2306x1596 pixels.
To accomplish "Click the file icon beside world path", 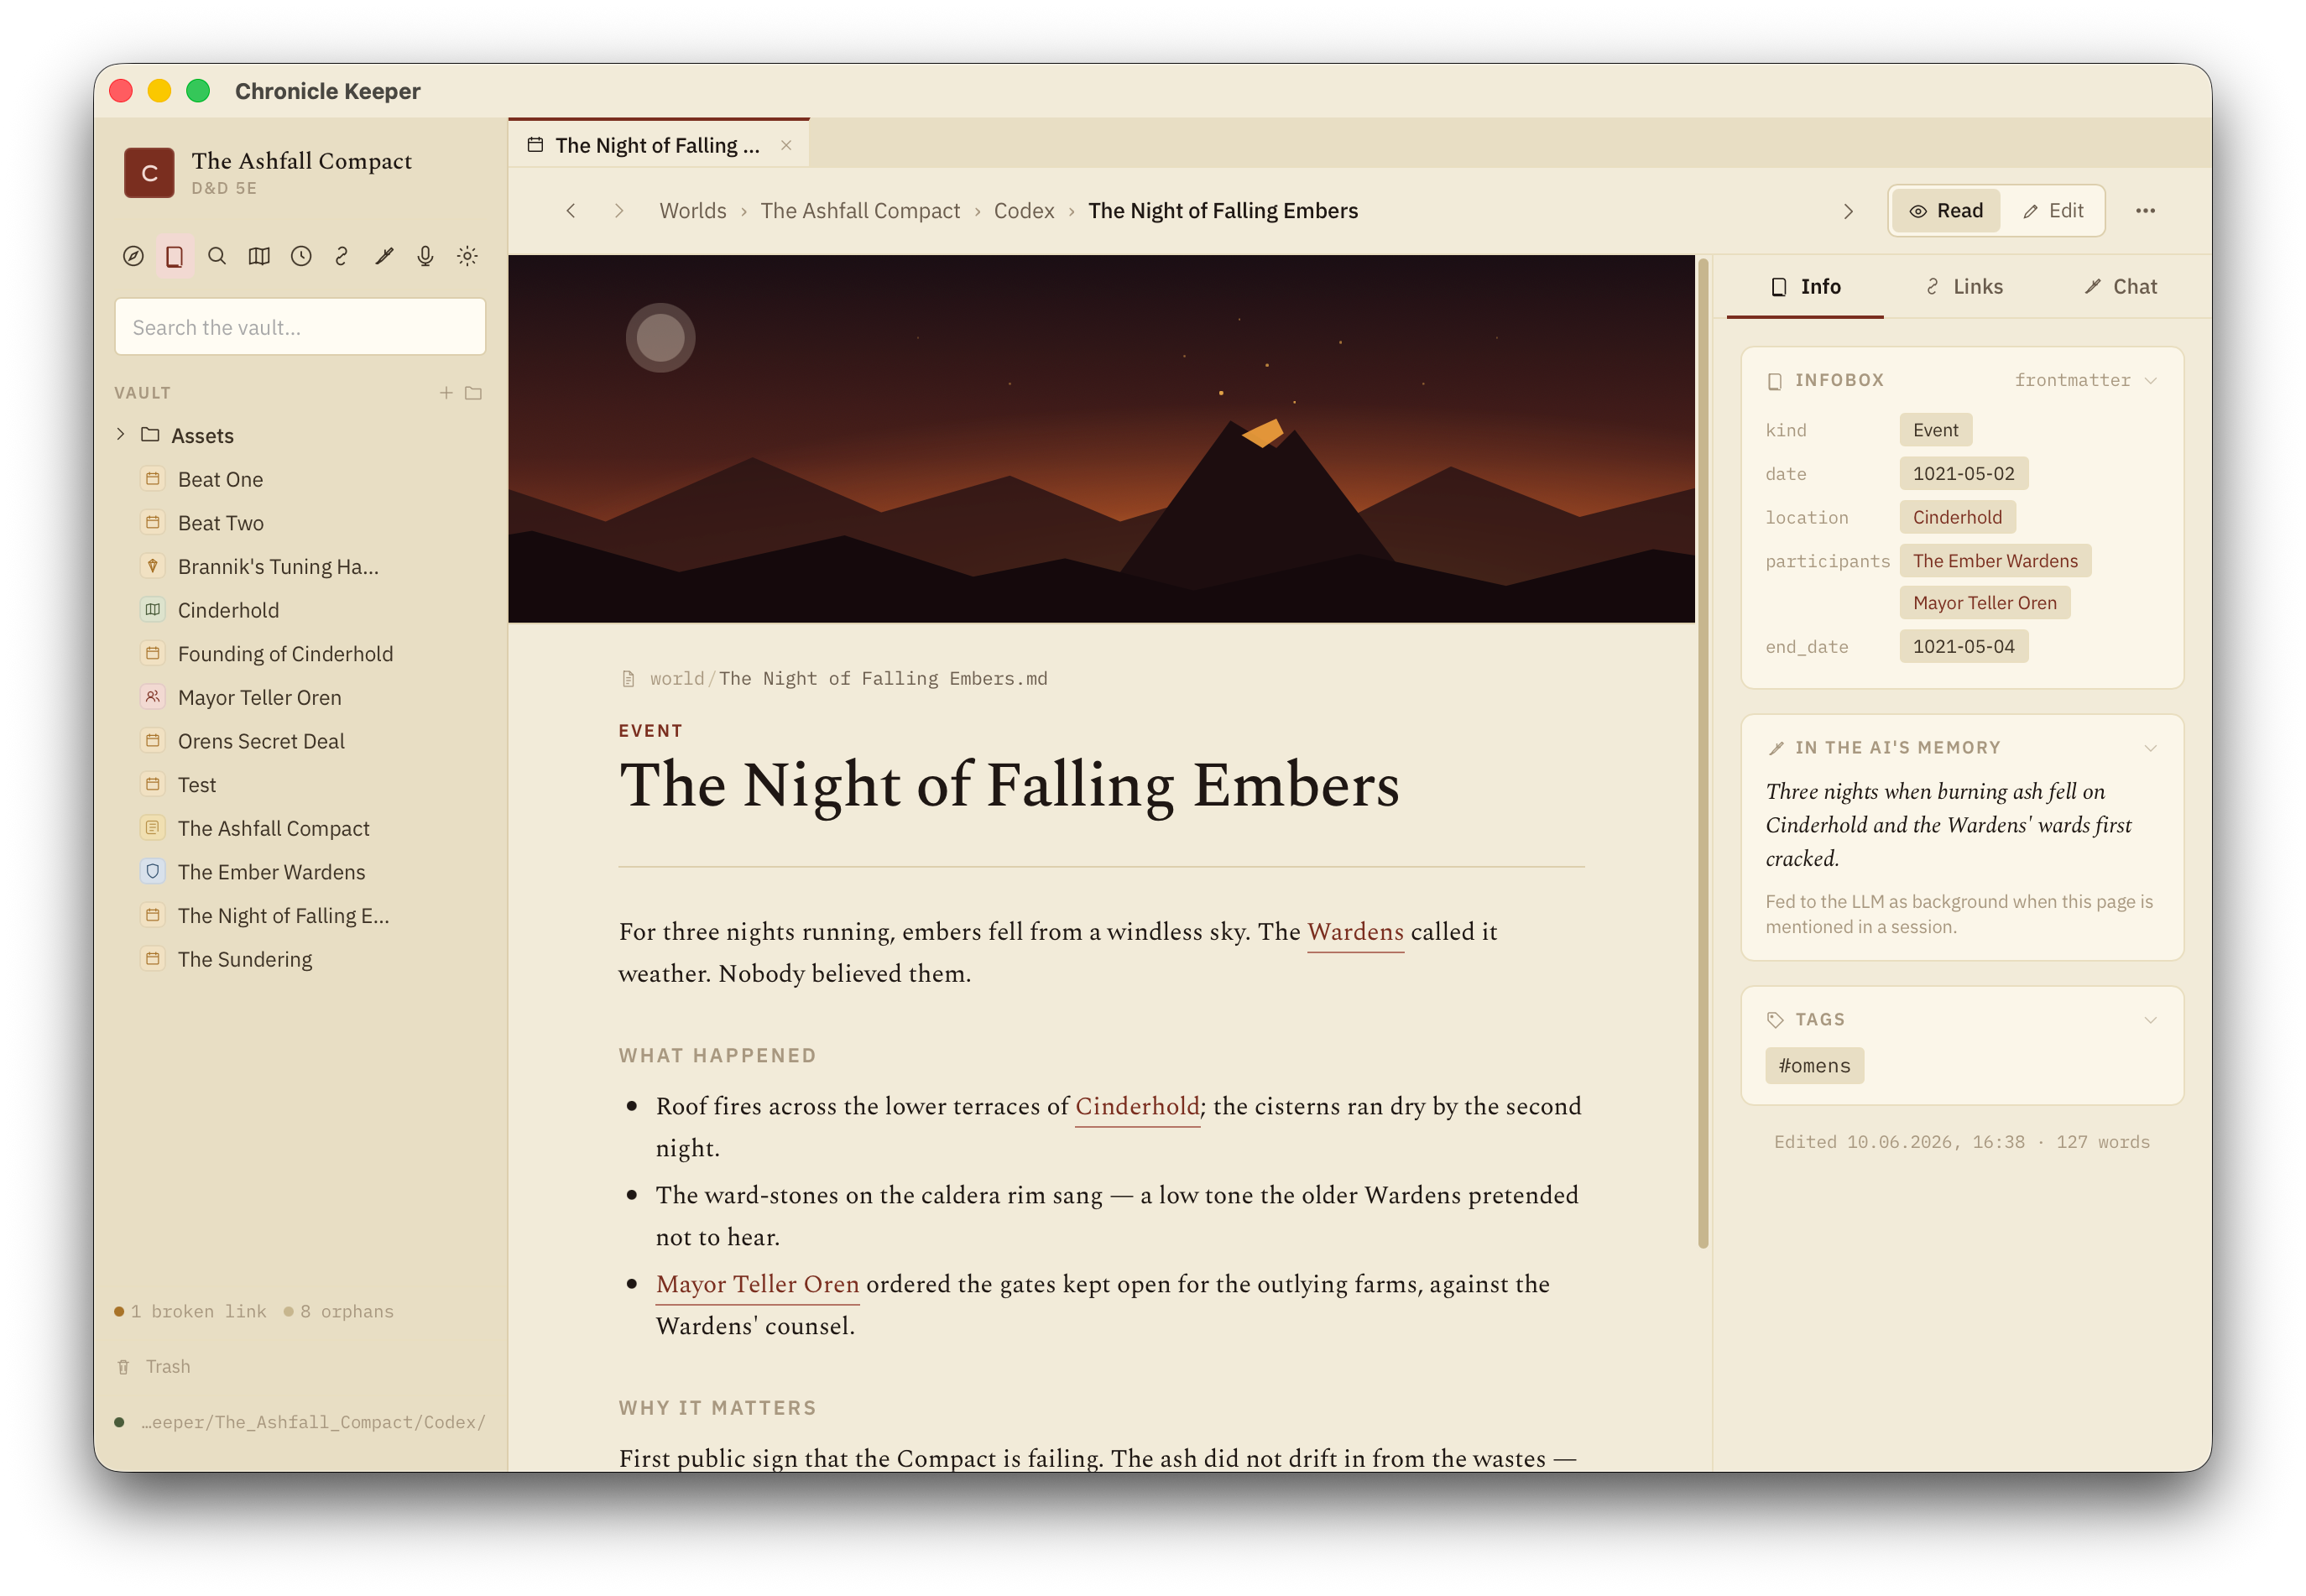I will point(629,679).
